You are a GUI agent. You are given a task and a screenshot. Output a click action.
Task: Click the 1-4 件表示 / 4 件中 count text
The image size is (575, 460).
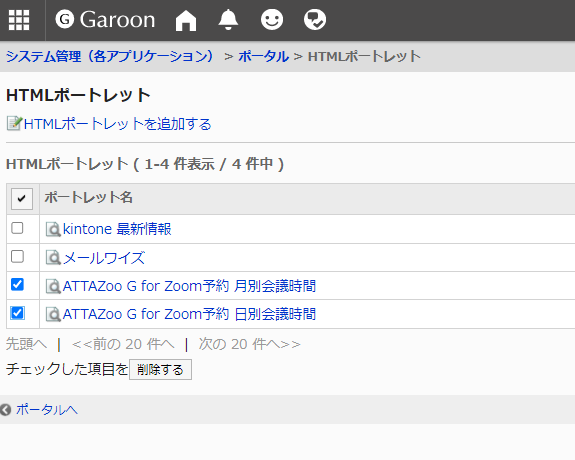coord(209,164)
